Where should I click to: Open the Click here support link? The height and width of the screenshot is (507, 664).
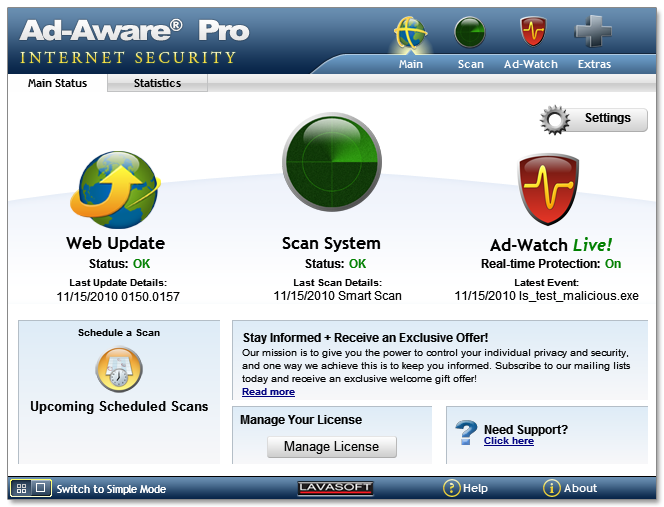[509, 441]
